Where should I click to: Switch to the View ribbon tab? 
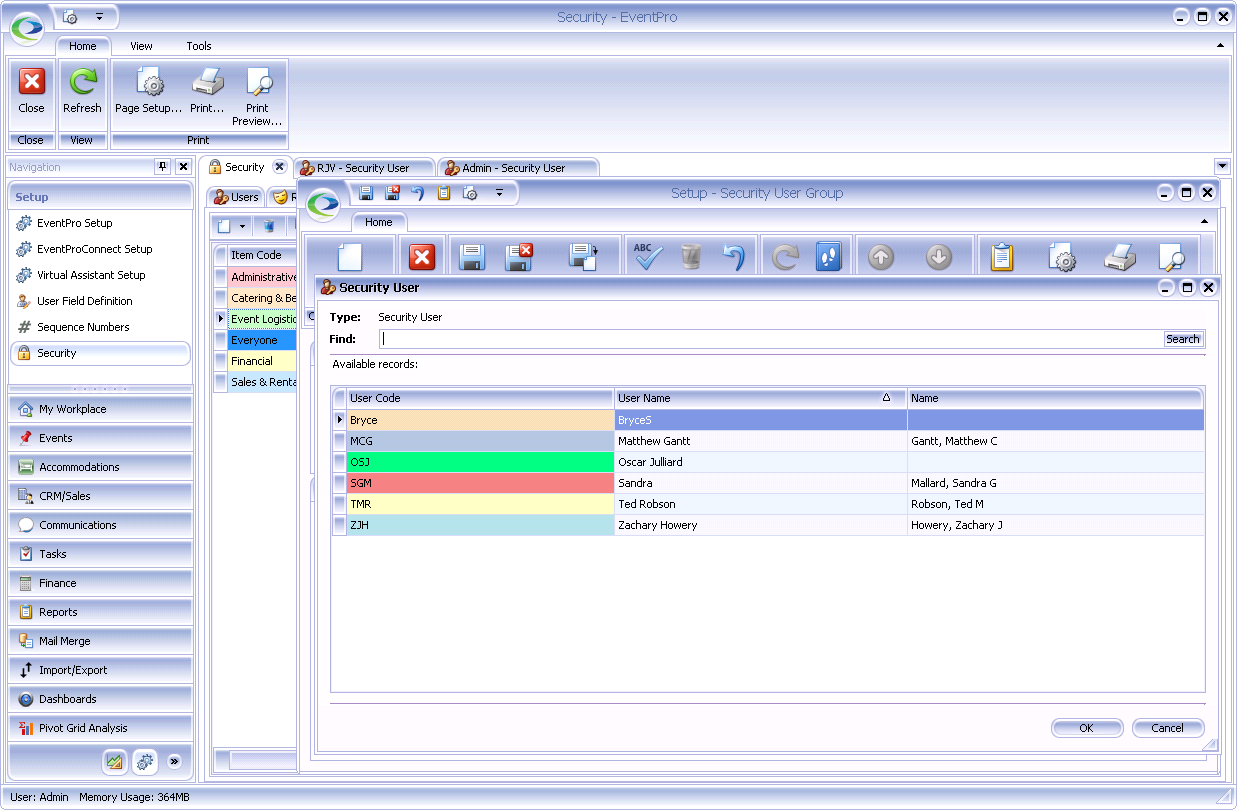click(x=141, y=46)
